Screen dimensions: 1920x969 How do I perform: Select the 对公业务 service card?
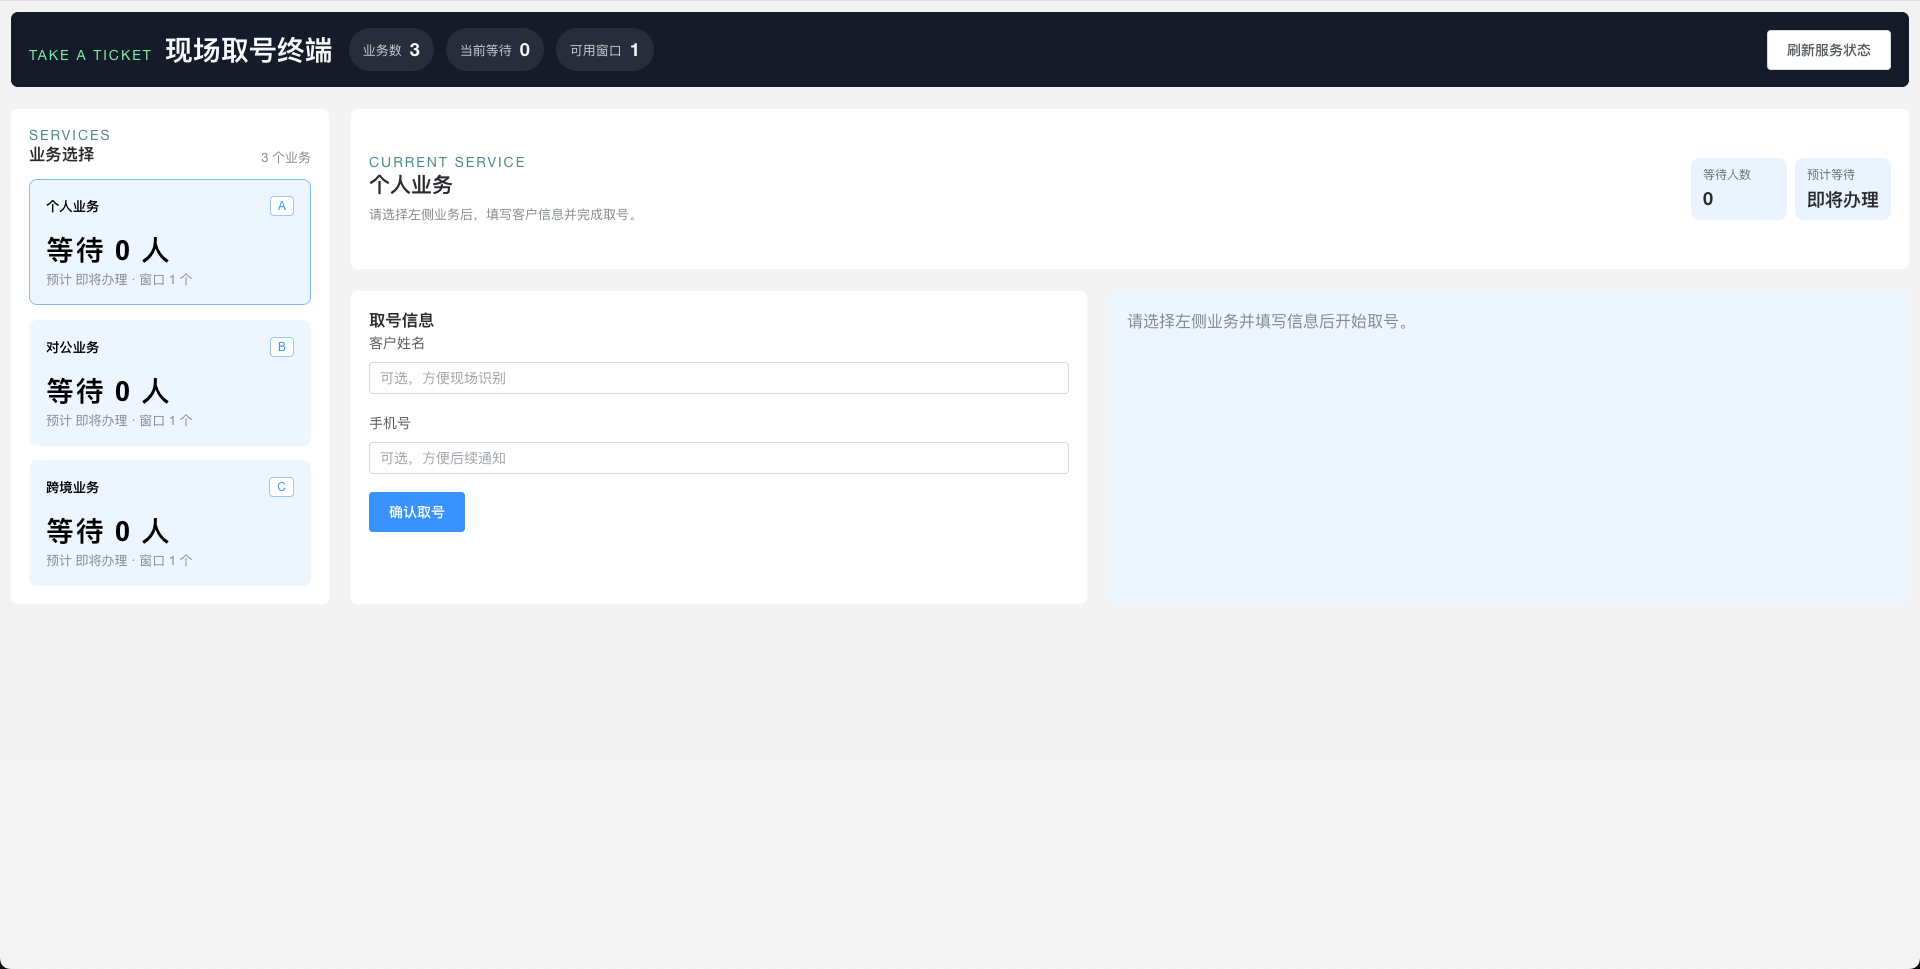170,383
